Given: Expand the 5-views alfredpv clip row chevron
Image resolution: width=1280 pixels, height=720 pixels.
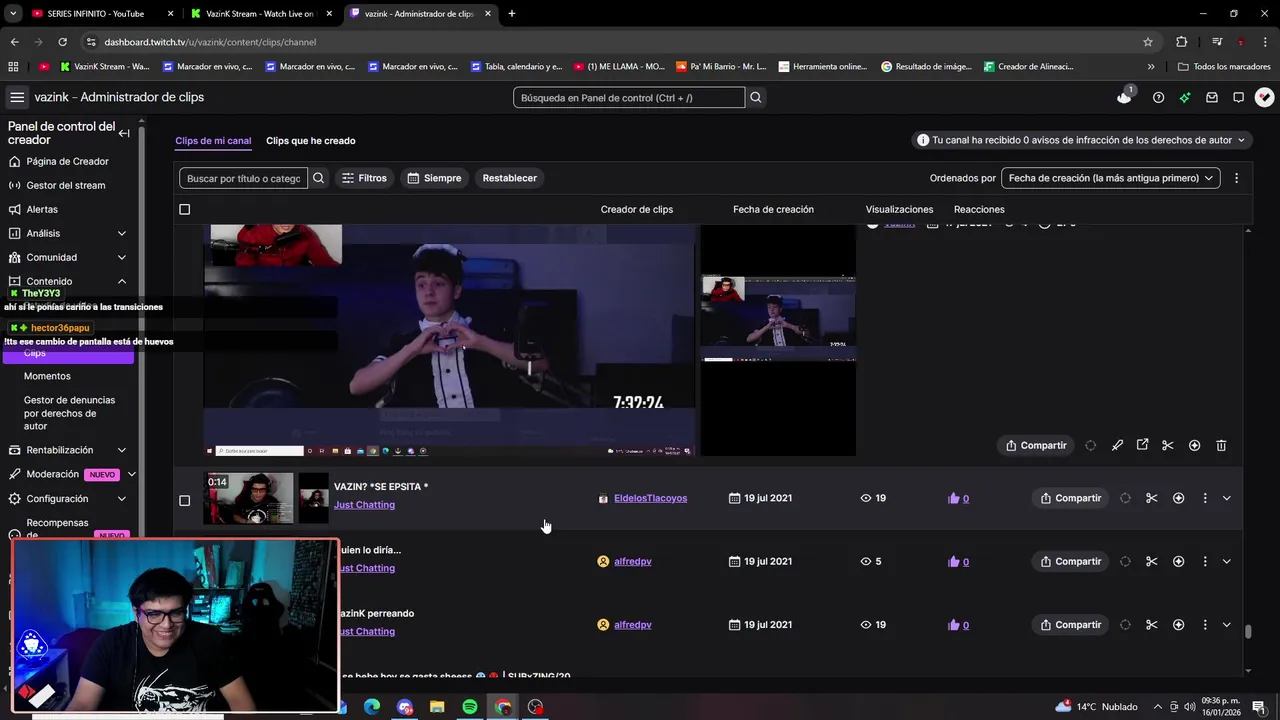Looking at the screenshot, I should 1227,561.
